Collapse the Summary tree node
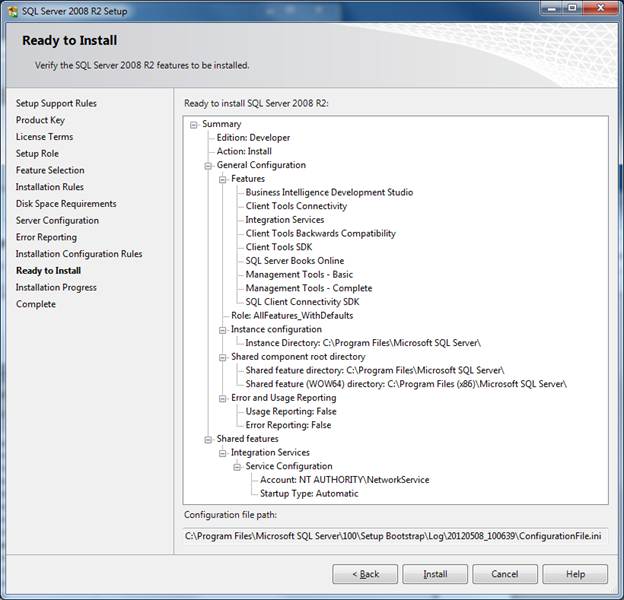 pos(194,125)
